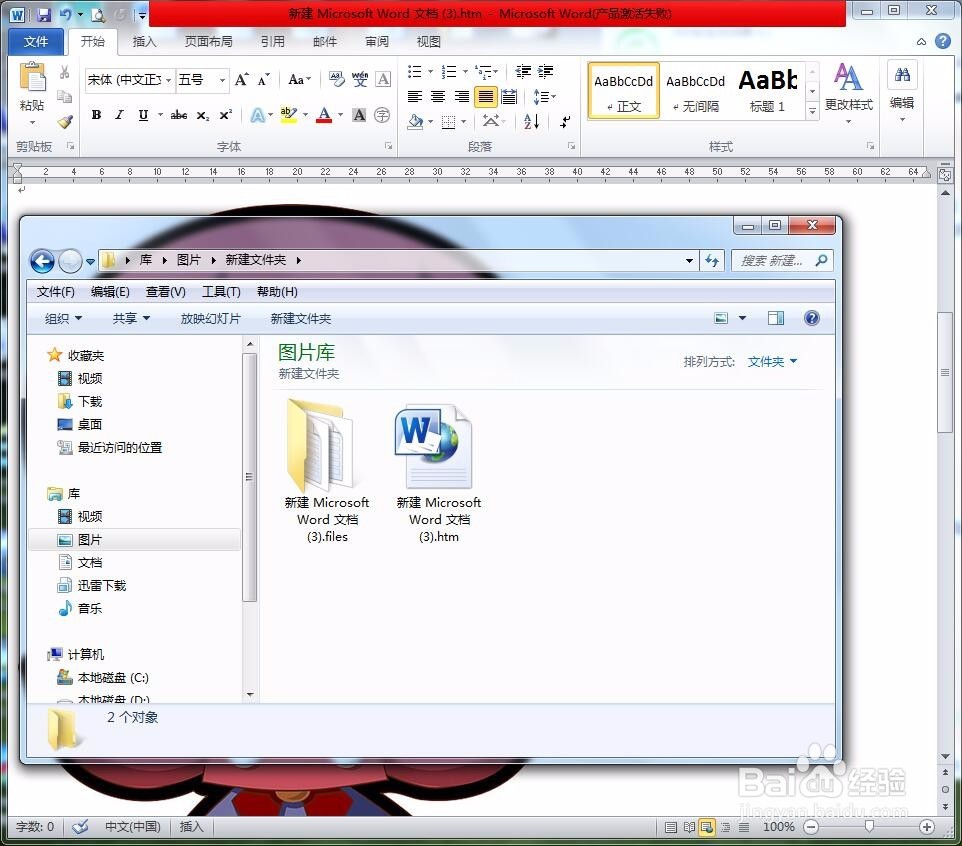Screen dimensions: 962x846
Task: Click the refresh icon beside address bar
Action: [x=712, y=261]
